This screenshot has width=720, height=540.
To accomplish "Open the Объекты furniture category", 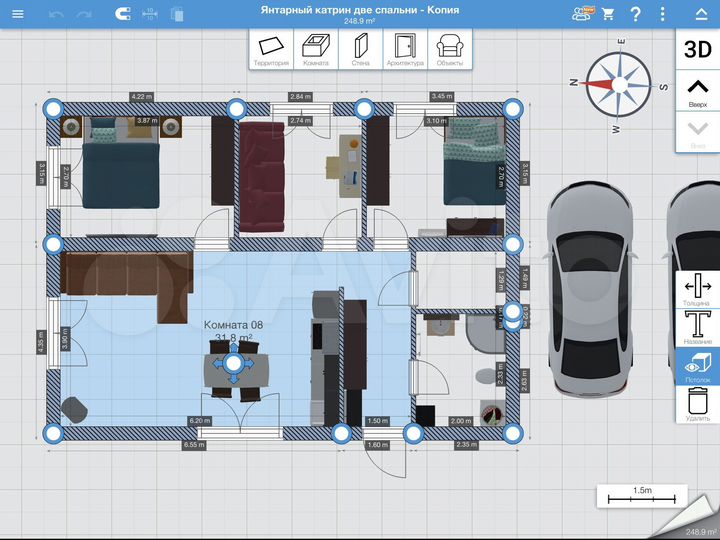I will point(450,49).
